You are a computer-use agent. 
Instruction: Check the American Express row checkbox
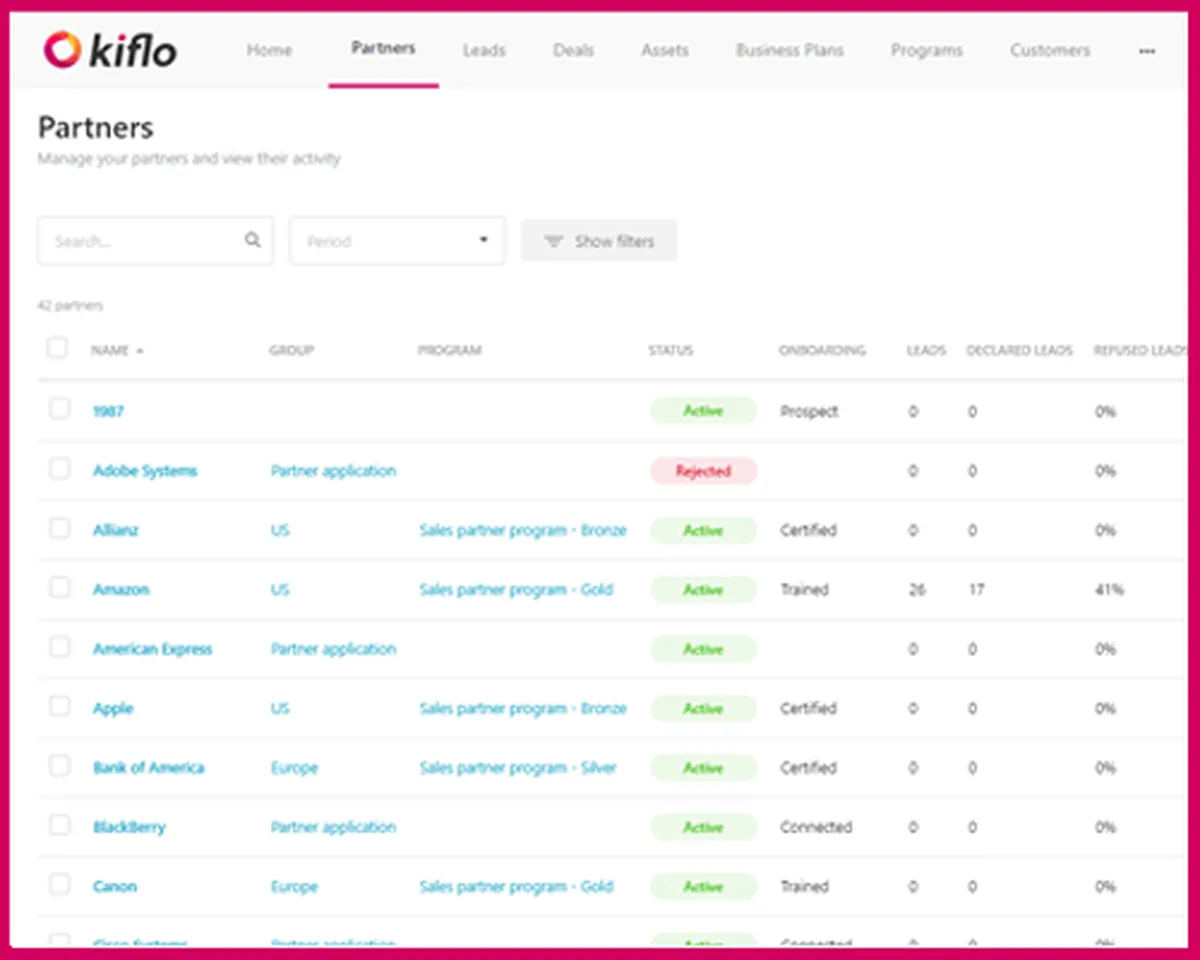pyautogui.click(x=60, y=647)
